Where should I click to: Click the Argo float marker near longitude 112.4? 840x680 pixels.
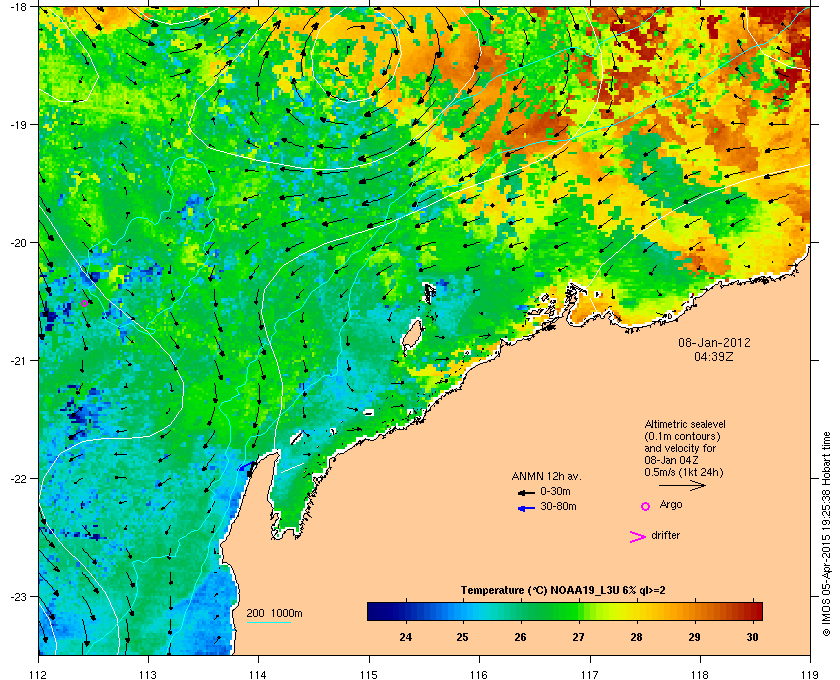click(x=84, y=304)
